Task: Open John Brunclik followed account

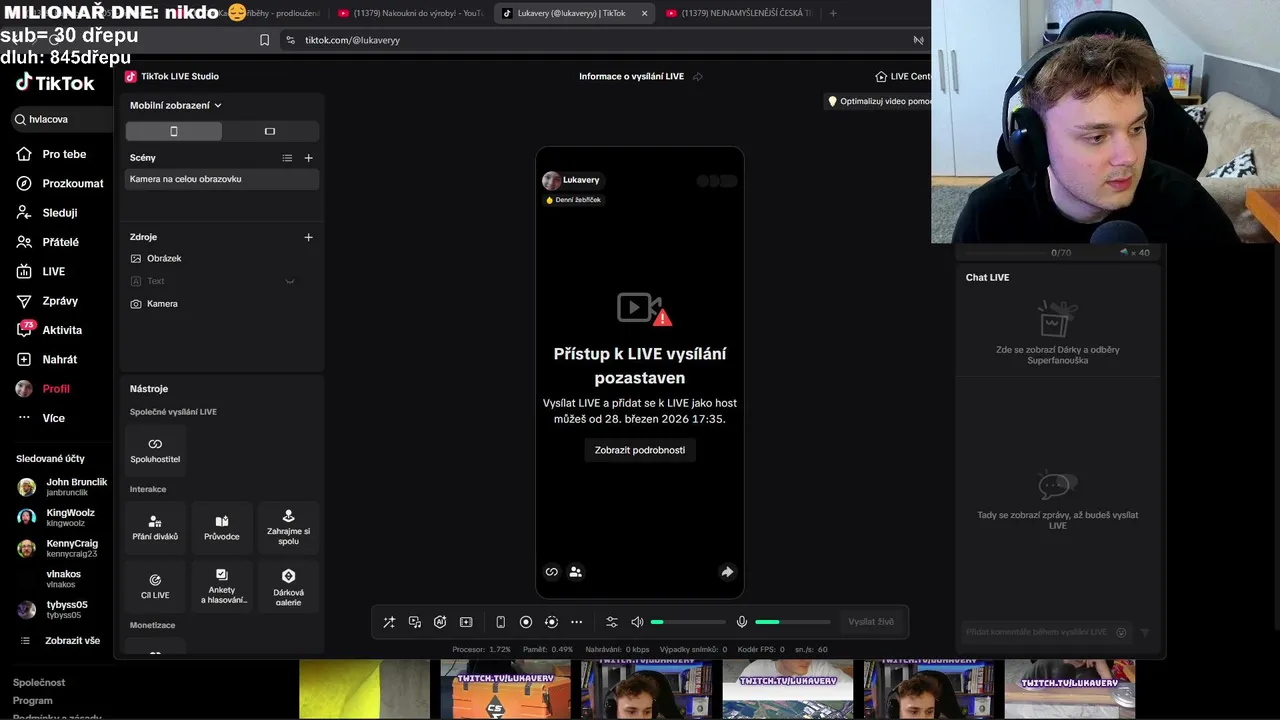Action: [x=63, y=487]
